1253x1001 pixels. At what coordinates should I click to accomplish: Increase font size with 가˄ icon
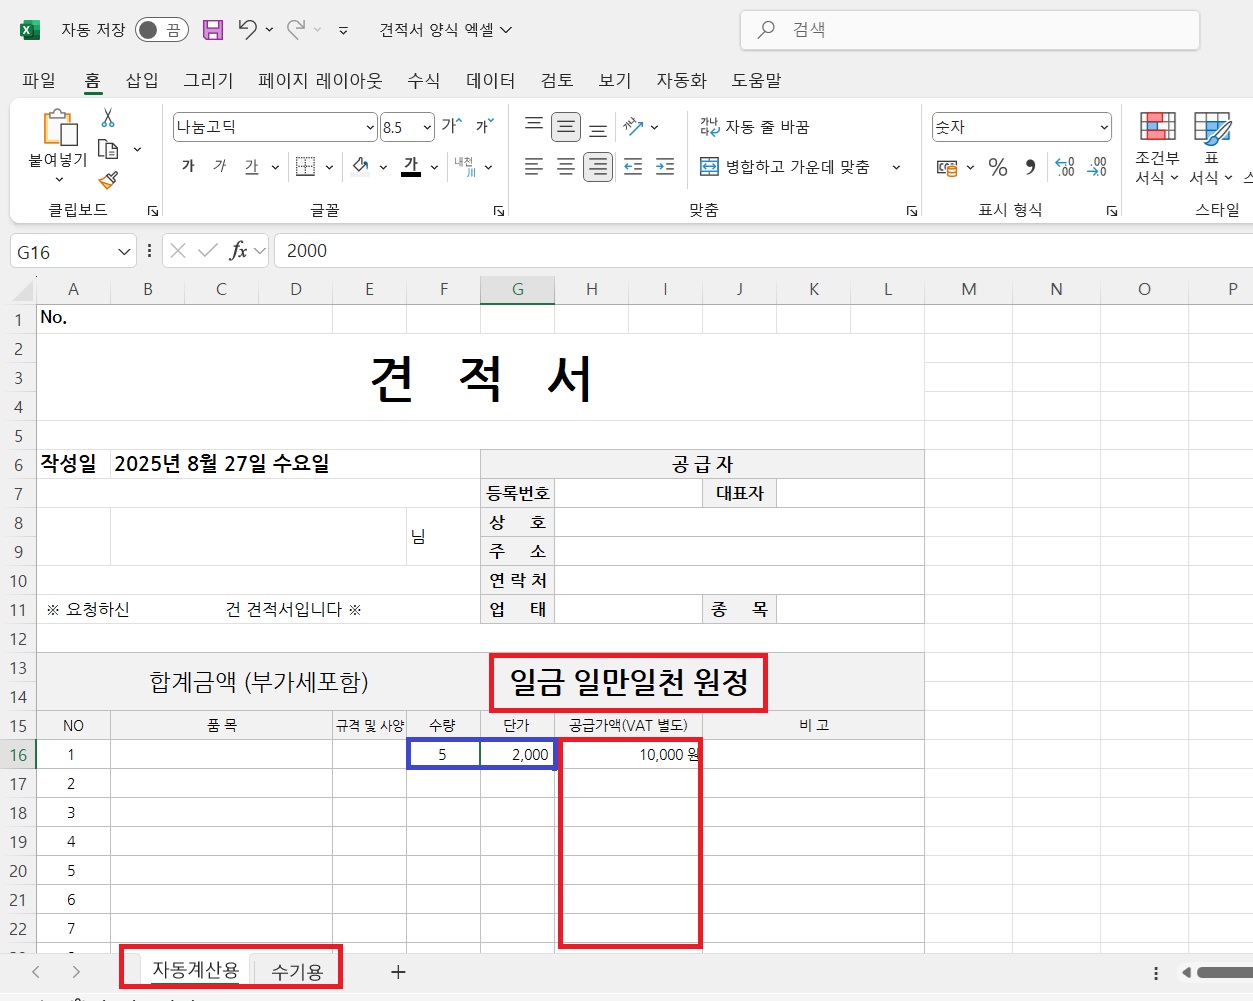point(452,127)
